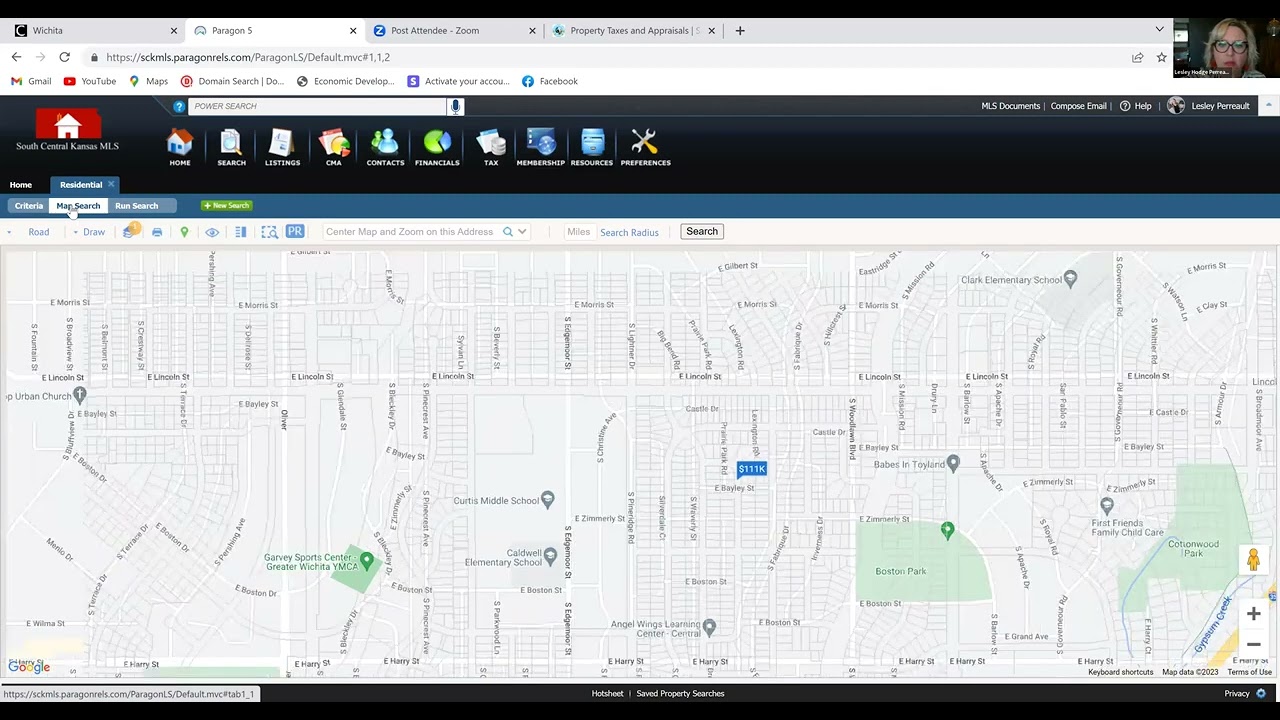The width and height of the screenshot is (1280, 720).
Task: Click the Center Map and Zoom address field
Action: coord(411,232)
